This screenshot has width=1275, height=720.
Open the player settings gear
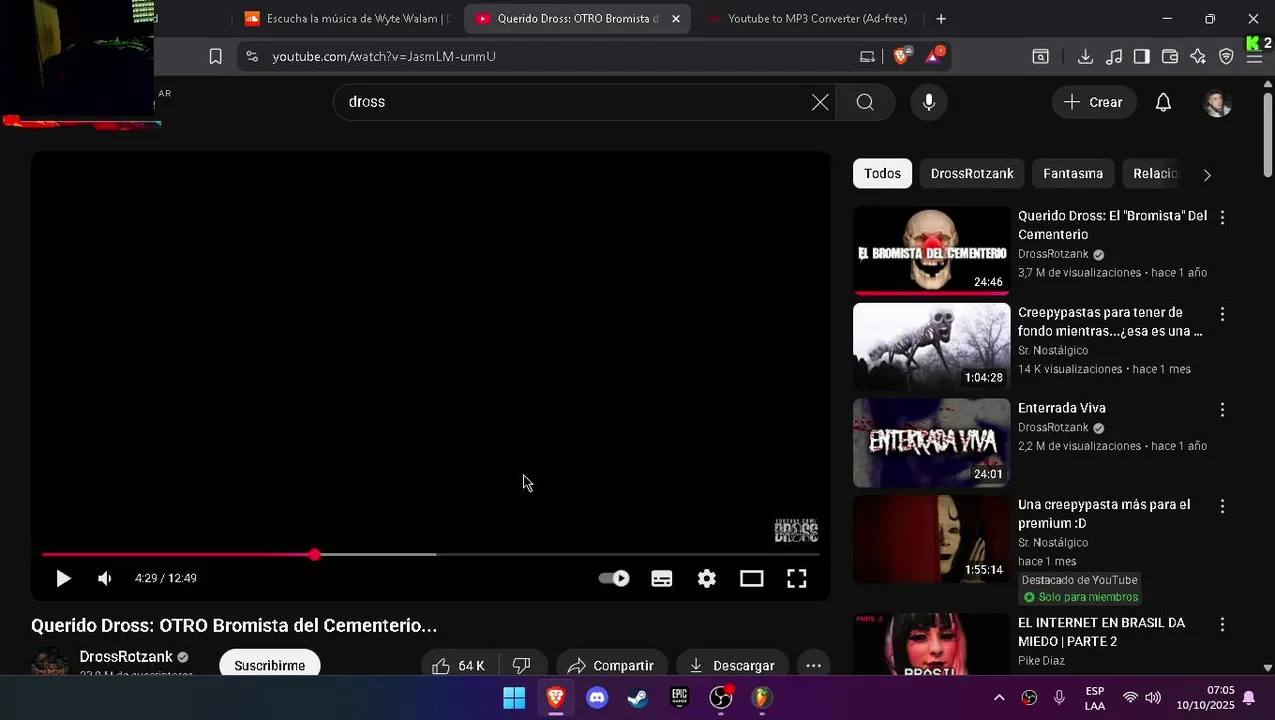[x=707, y=578]
